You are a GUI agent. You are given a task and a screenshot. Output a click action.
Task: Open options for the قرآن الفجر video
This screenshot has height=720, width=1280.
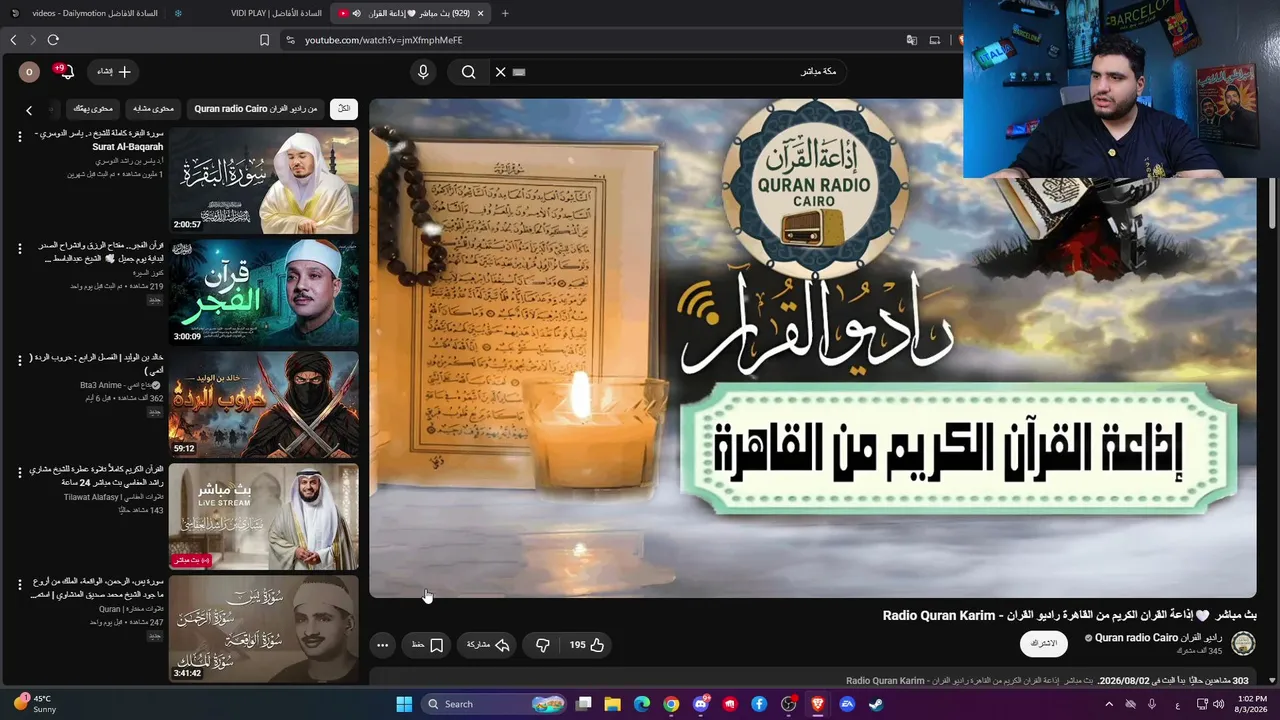(19, 249)
